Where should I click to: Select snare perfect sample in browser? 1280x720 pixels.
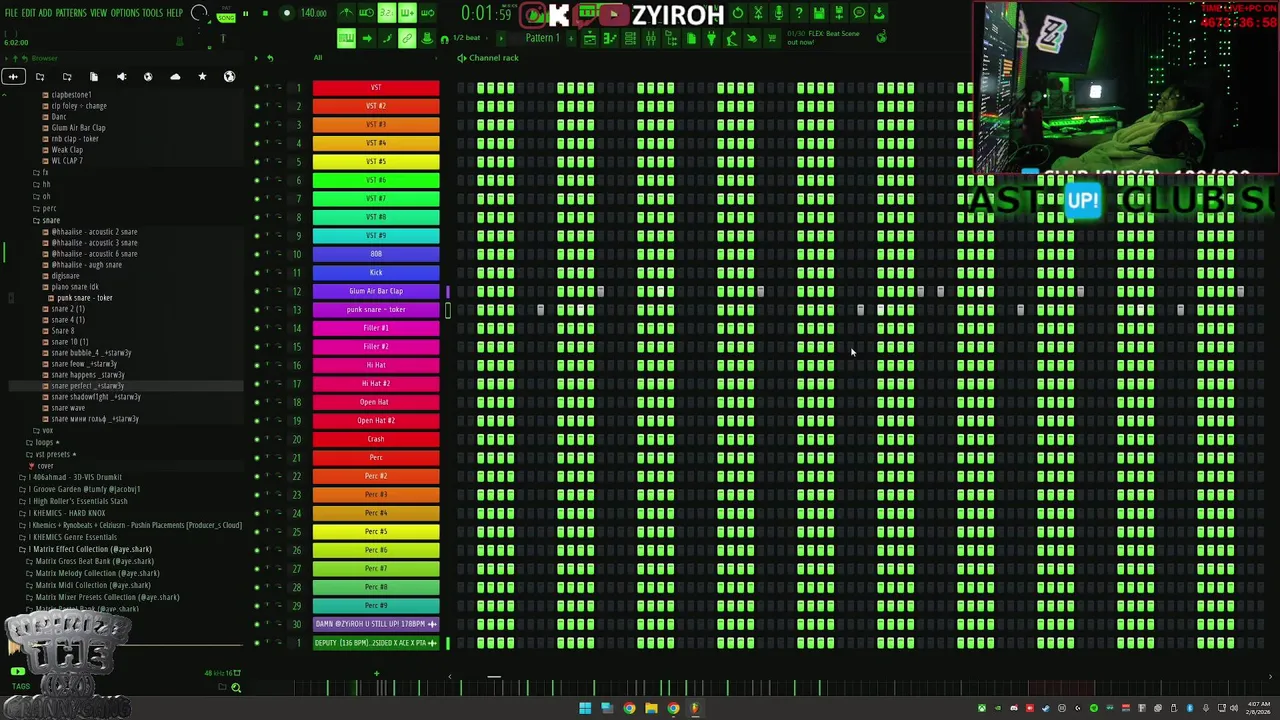pyautogui.click(x=88, y=386)
